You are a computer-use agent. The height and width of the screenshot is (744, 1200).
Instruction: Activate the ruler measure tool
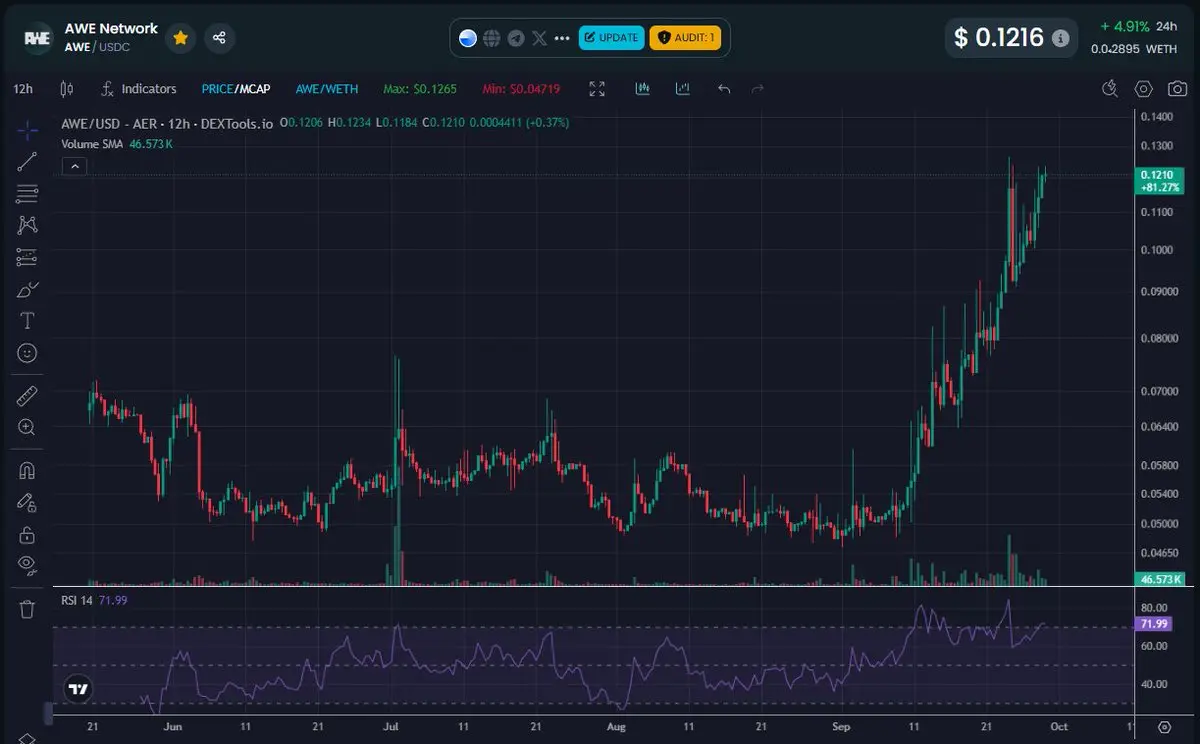tap(27, 395)
